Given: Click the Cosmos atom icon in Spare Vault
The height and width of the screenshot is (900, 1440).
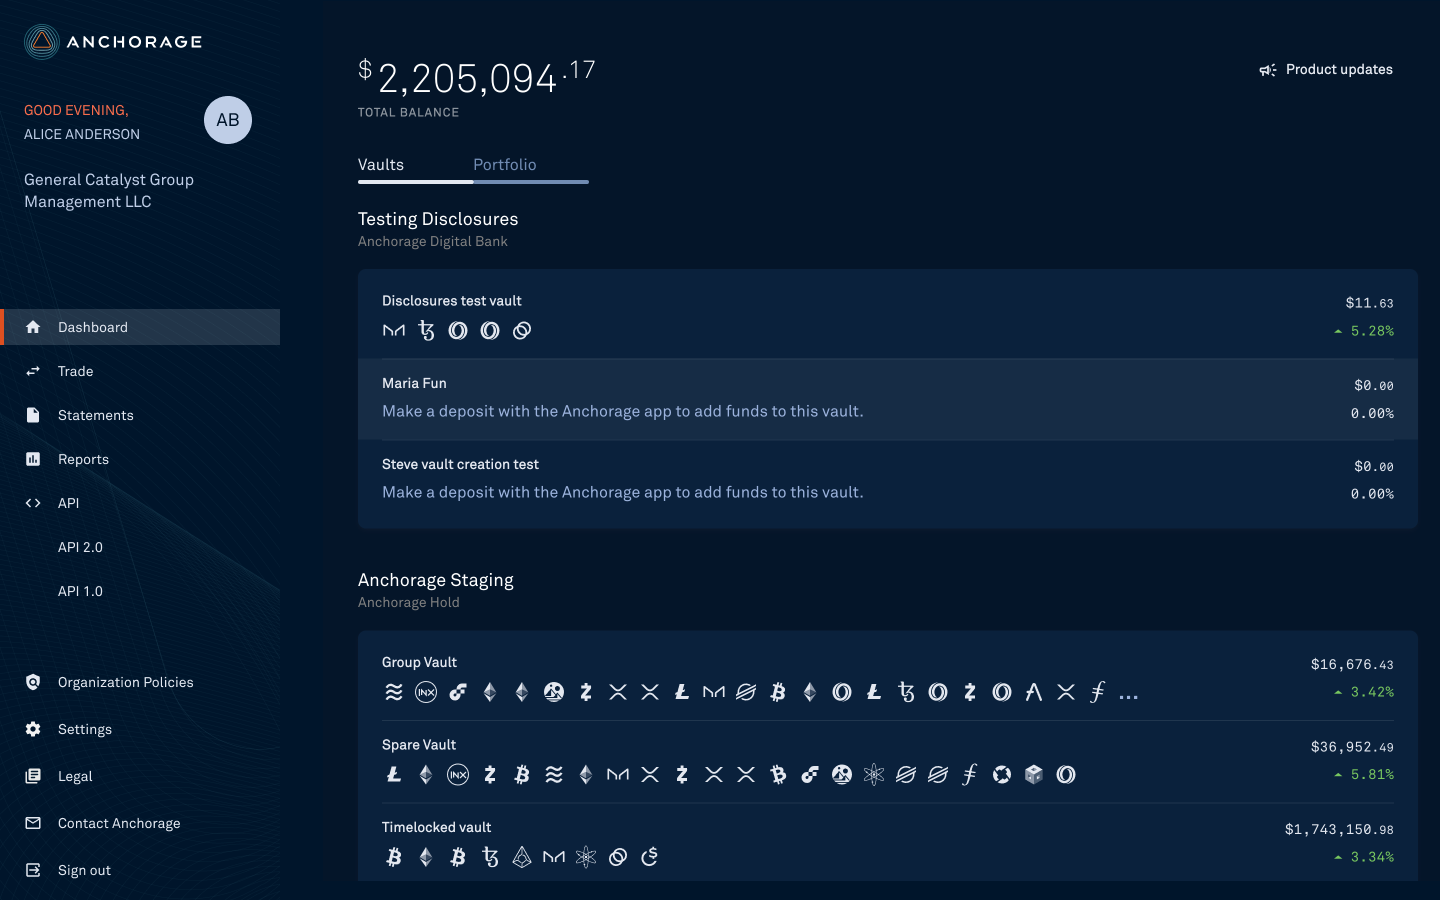Looking at the screenshot, I should pyautogui.click(x=874, y=774).
